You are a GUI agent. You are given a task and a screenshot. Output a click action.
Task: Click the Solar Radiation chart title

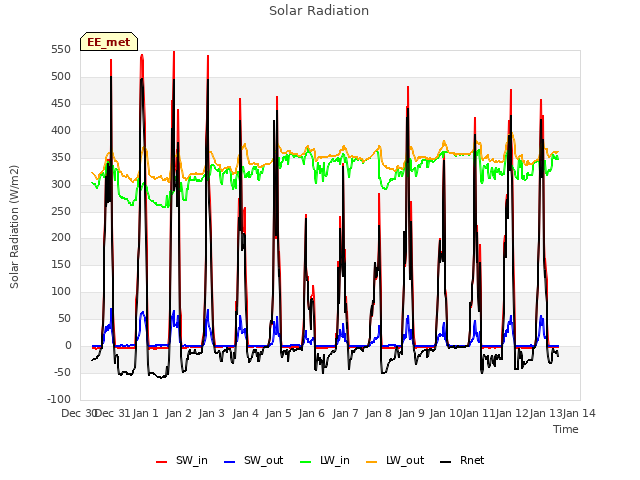coord(319,11)
